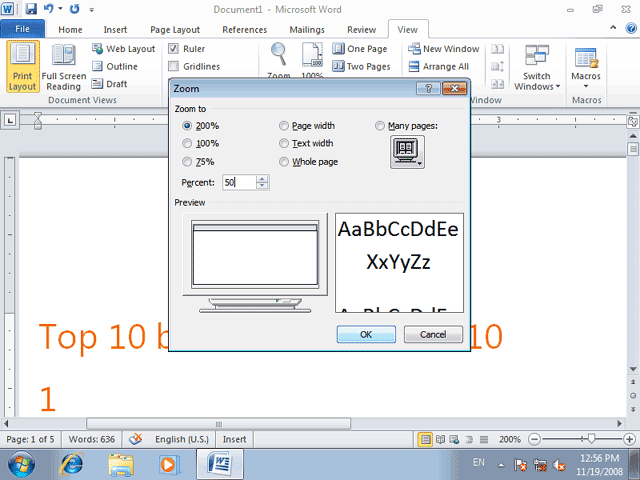This screenshot has height=480, width=640.
Task: Select the 100% zoom radio button
Action: coord(187,143)
